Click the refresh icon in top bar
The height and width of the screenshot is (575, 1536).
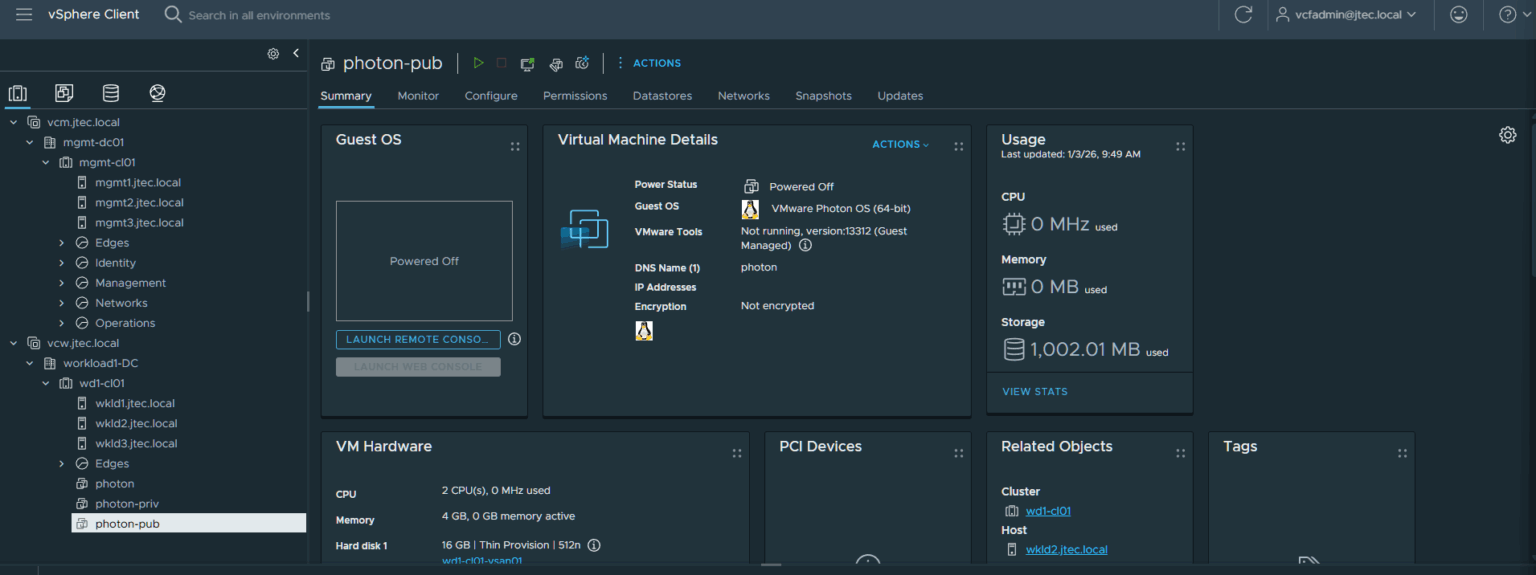[x=1243, y=15]
